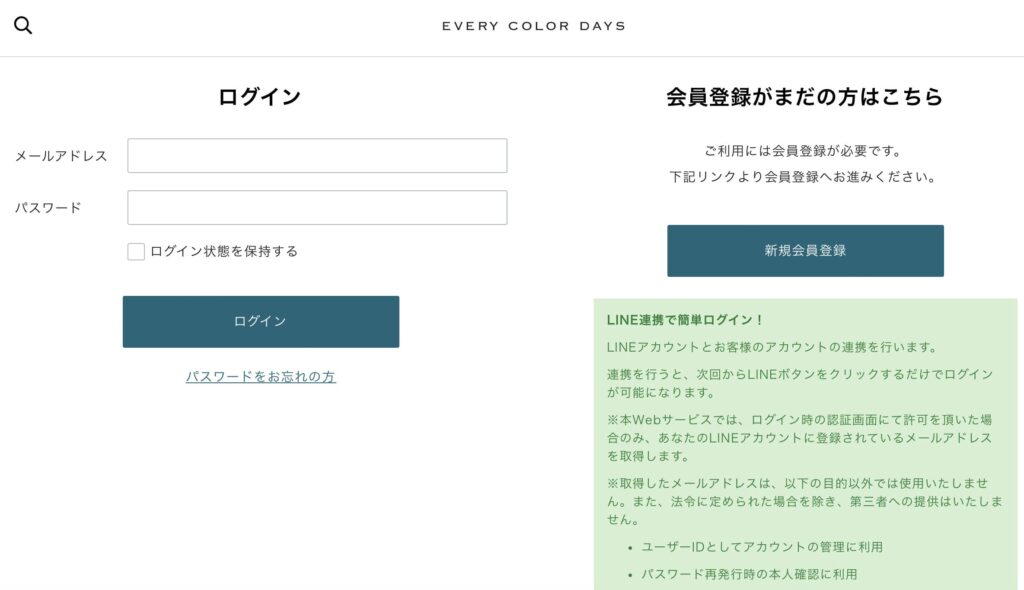Submit with the ログイン button
The height and width of the screenshot is (590, 1024).
click(x=261, y=321)
